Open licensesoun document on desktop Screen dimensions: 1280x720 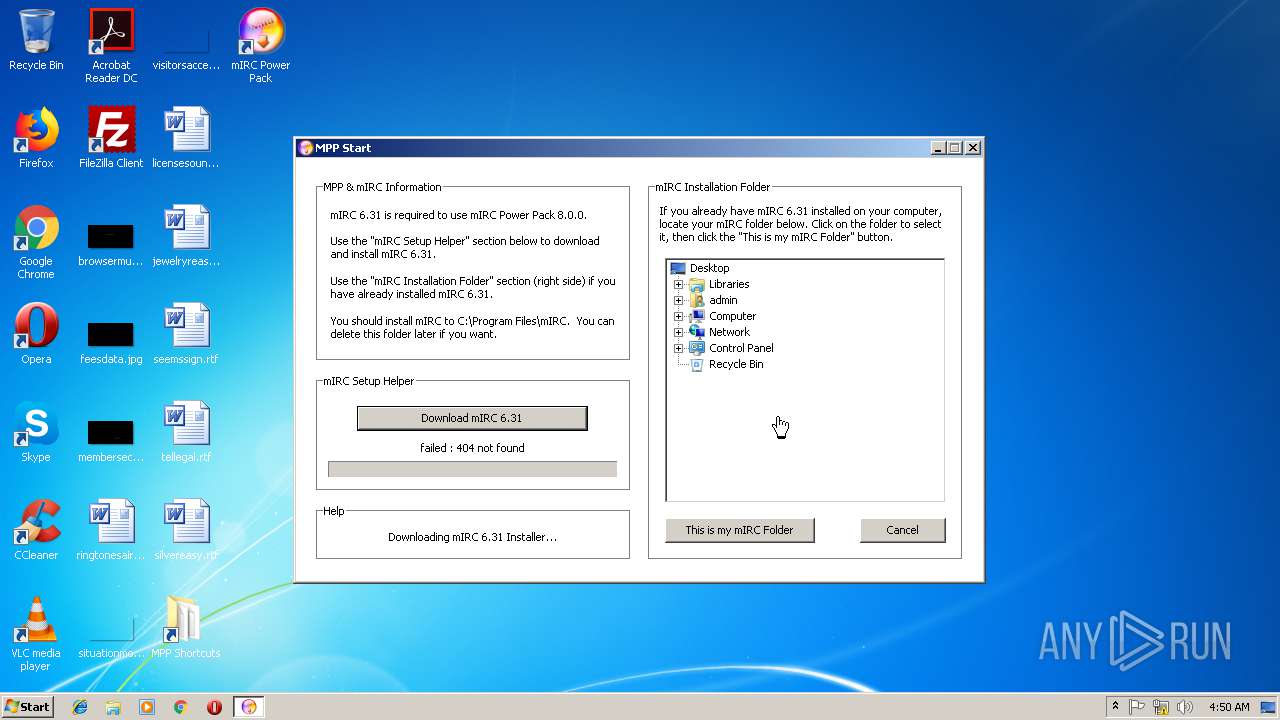click(186, 138)
